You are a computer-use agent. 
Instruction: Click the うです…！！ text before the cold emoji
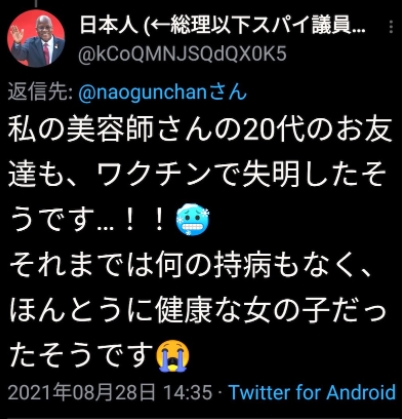[x=90, y=220]
